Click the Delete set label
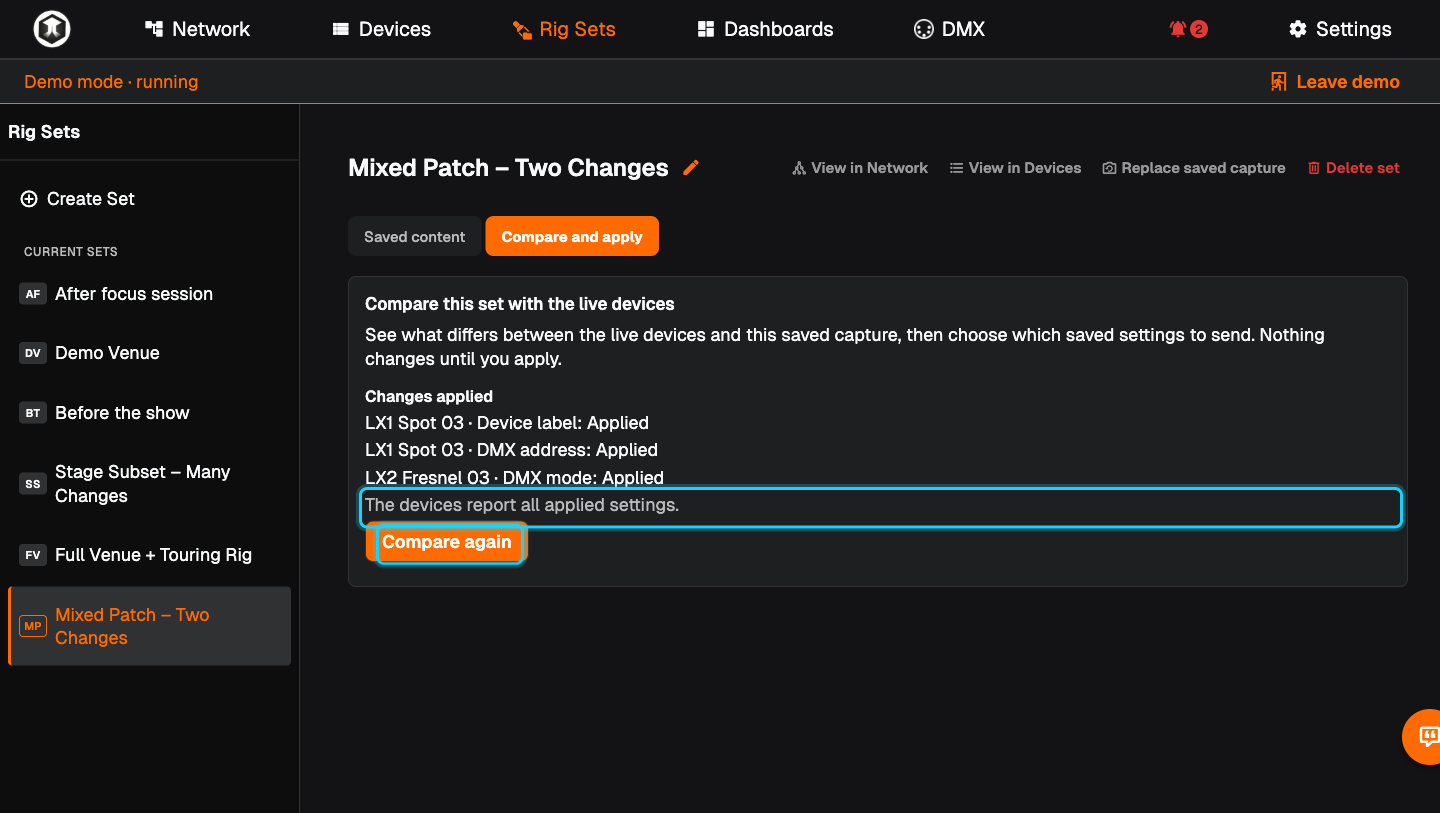 pyautogui.click(x=1363, y=168)
